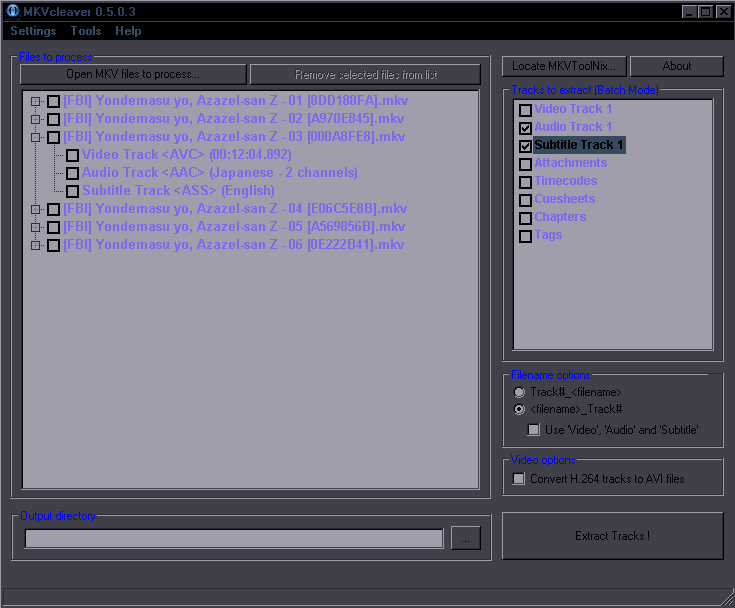Image resolution: width=735 pixels, height=608 pixels.
Task: Select file name Azazel-san Z - 04 [E06C5E8B].mkv
Action: pos(235,209)
